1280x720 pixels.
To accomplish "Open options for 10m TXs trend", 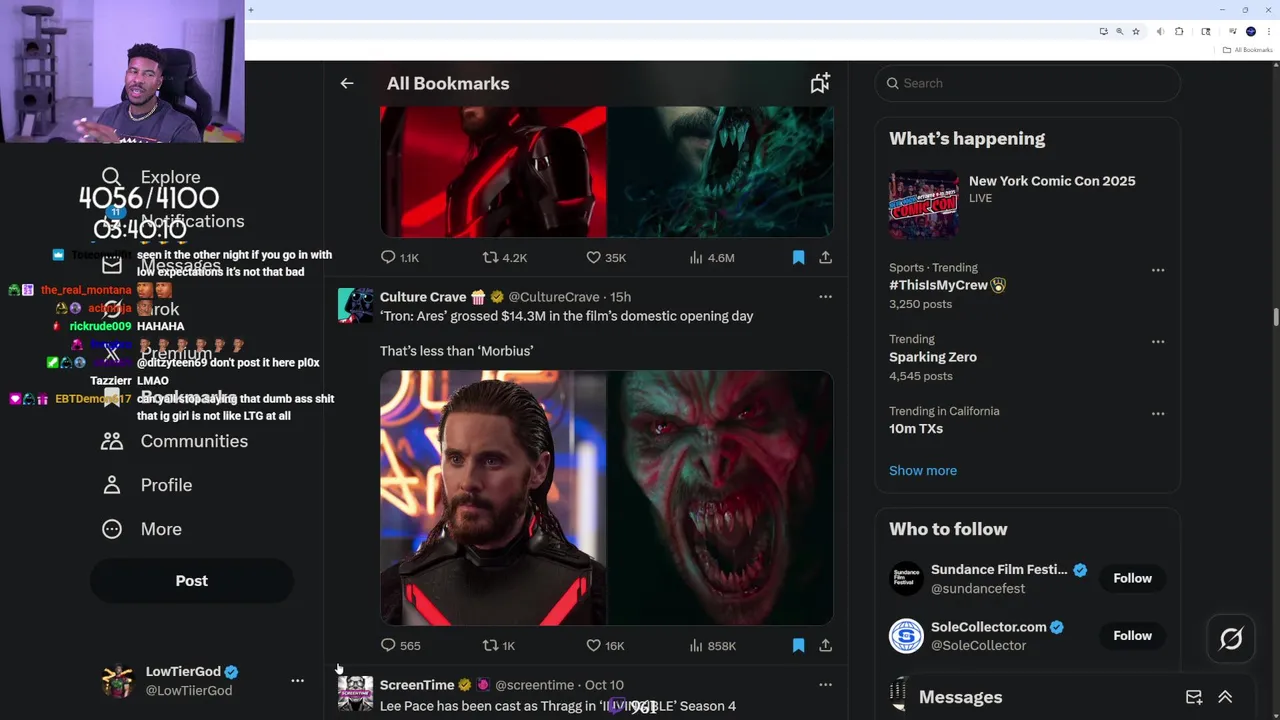I will click(1158, 414).
